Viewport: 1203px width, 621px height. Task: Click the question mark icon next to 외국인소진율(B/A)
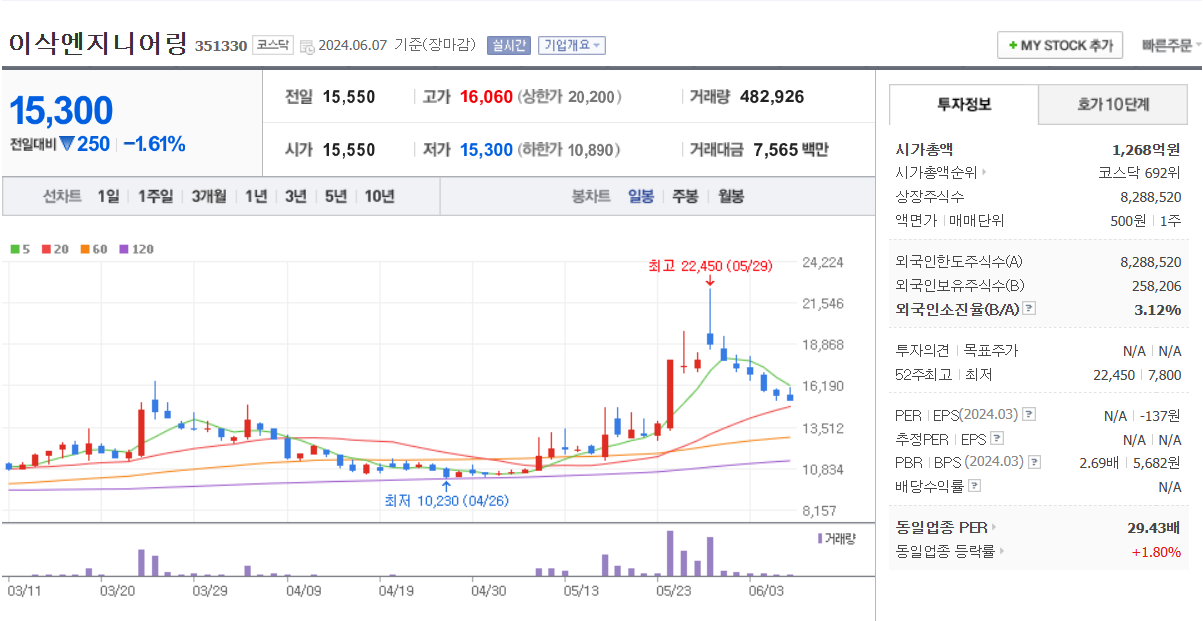[x=1029, y=309]
